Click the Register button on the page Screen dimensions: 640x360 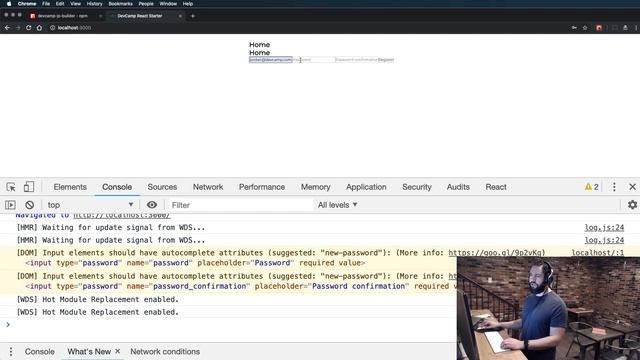(x=386, y=60)
